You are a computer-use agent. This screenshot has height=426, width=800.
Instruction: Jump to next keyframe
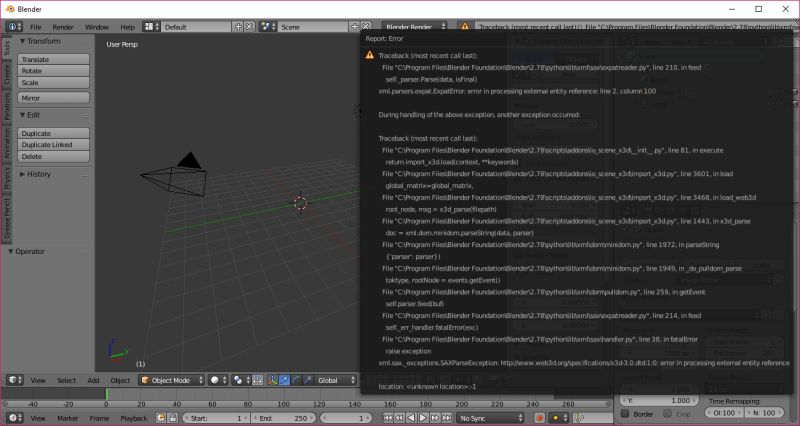435,418
